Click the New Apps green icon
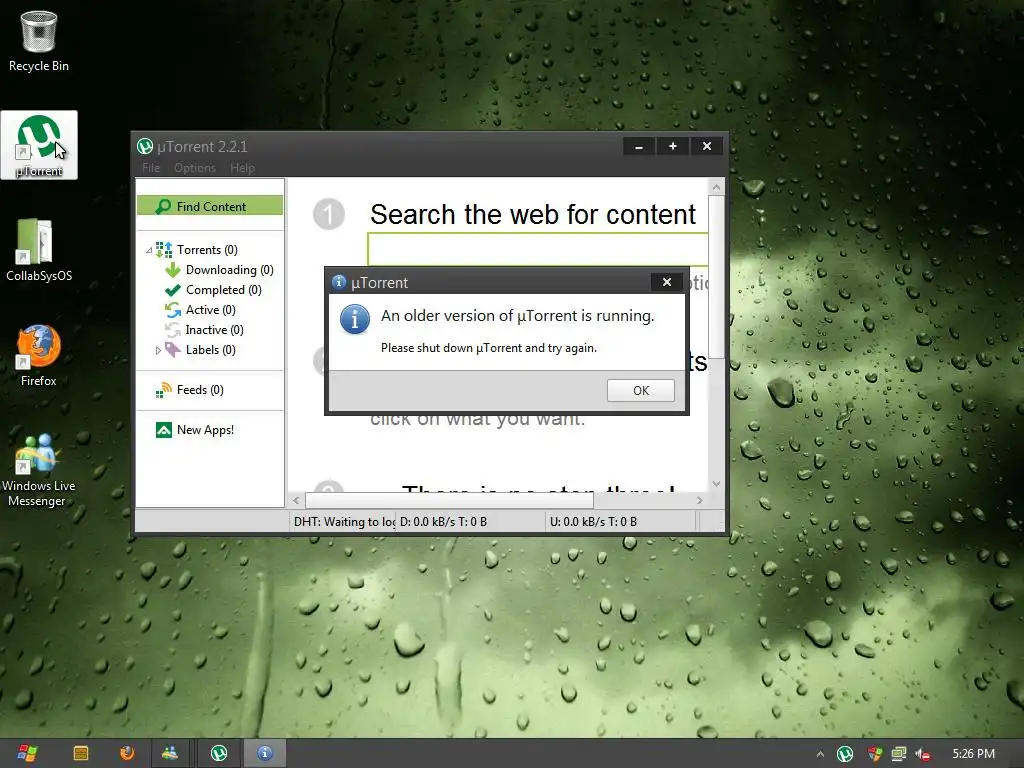 point(164,430)
